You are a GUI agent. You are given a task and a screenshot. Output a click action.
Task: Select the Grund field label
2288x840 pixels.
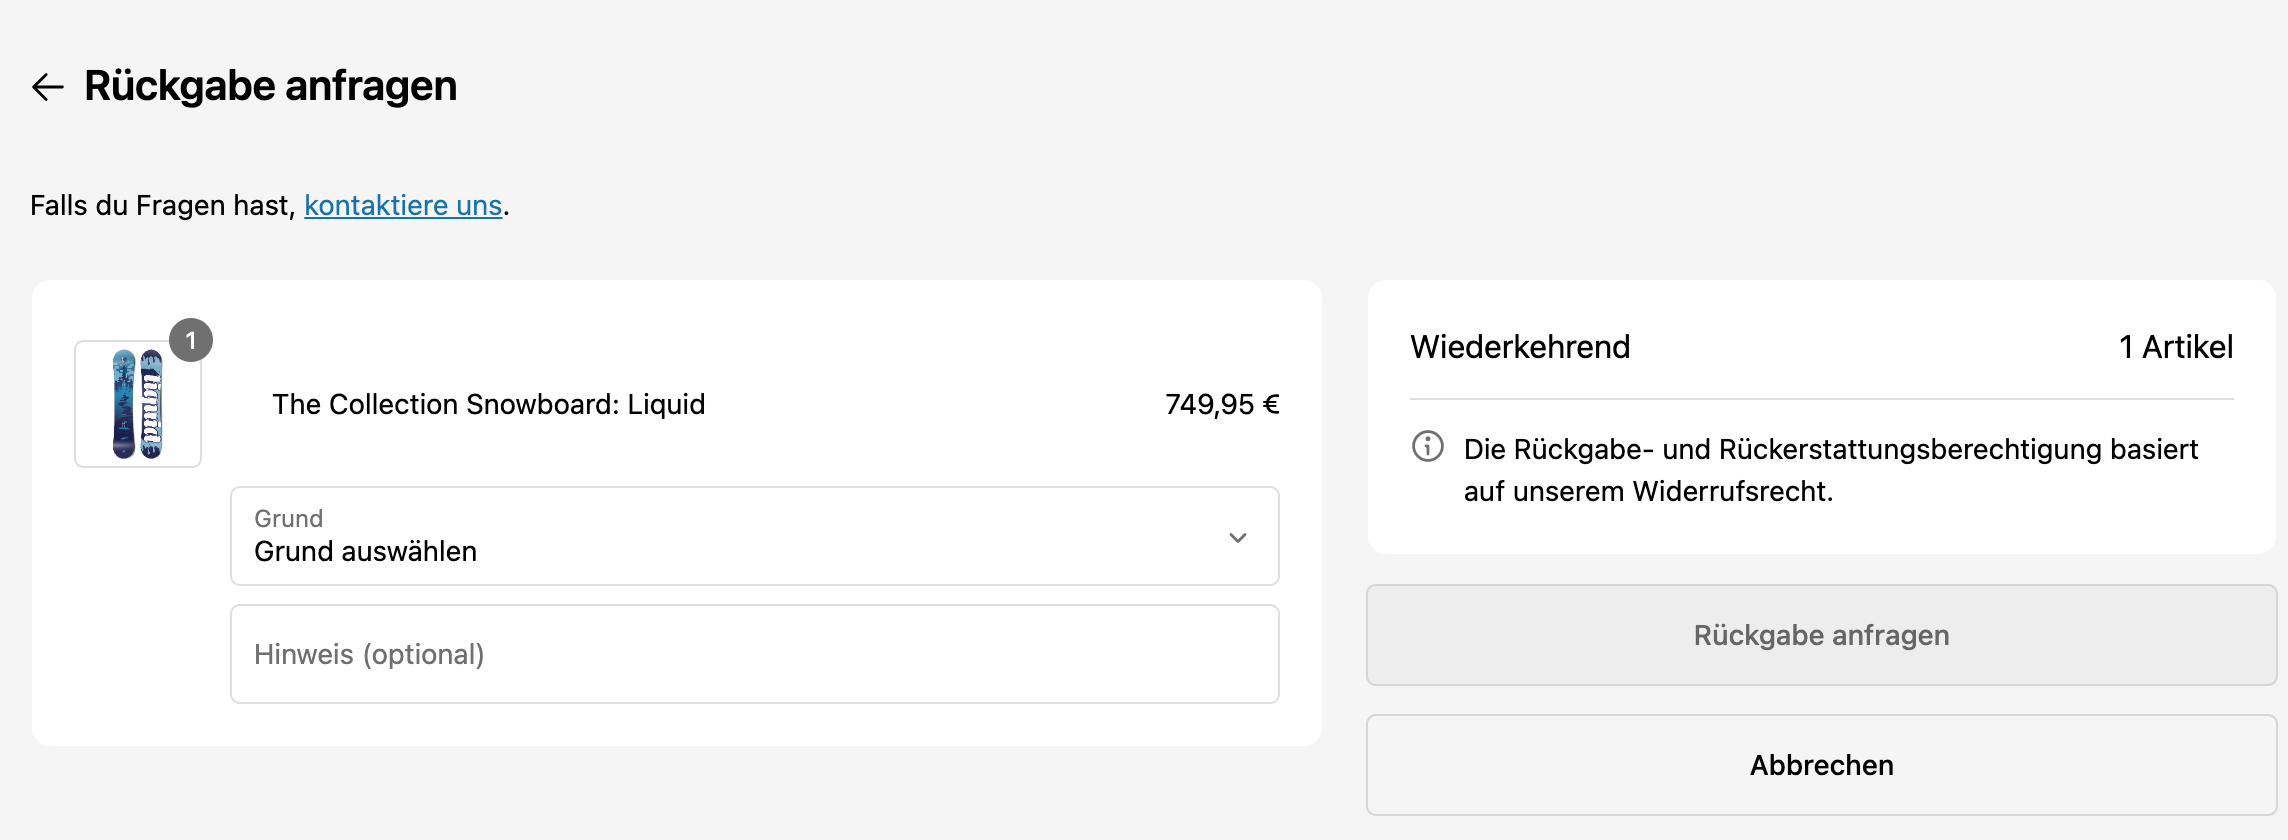tap(288, 518)
